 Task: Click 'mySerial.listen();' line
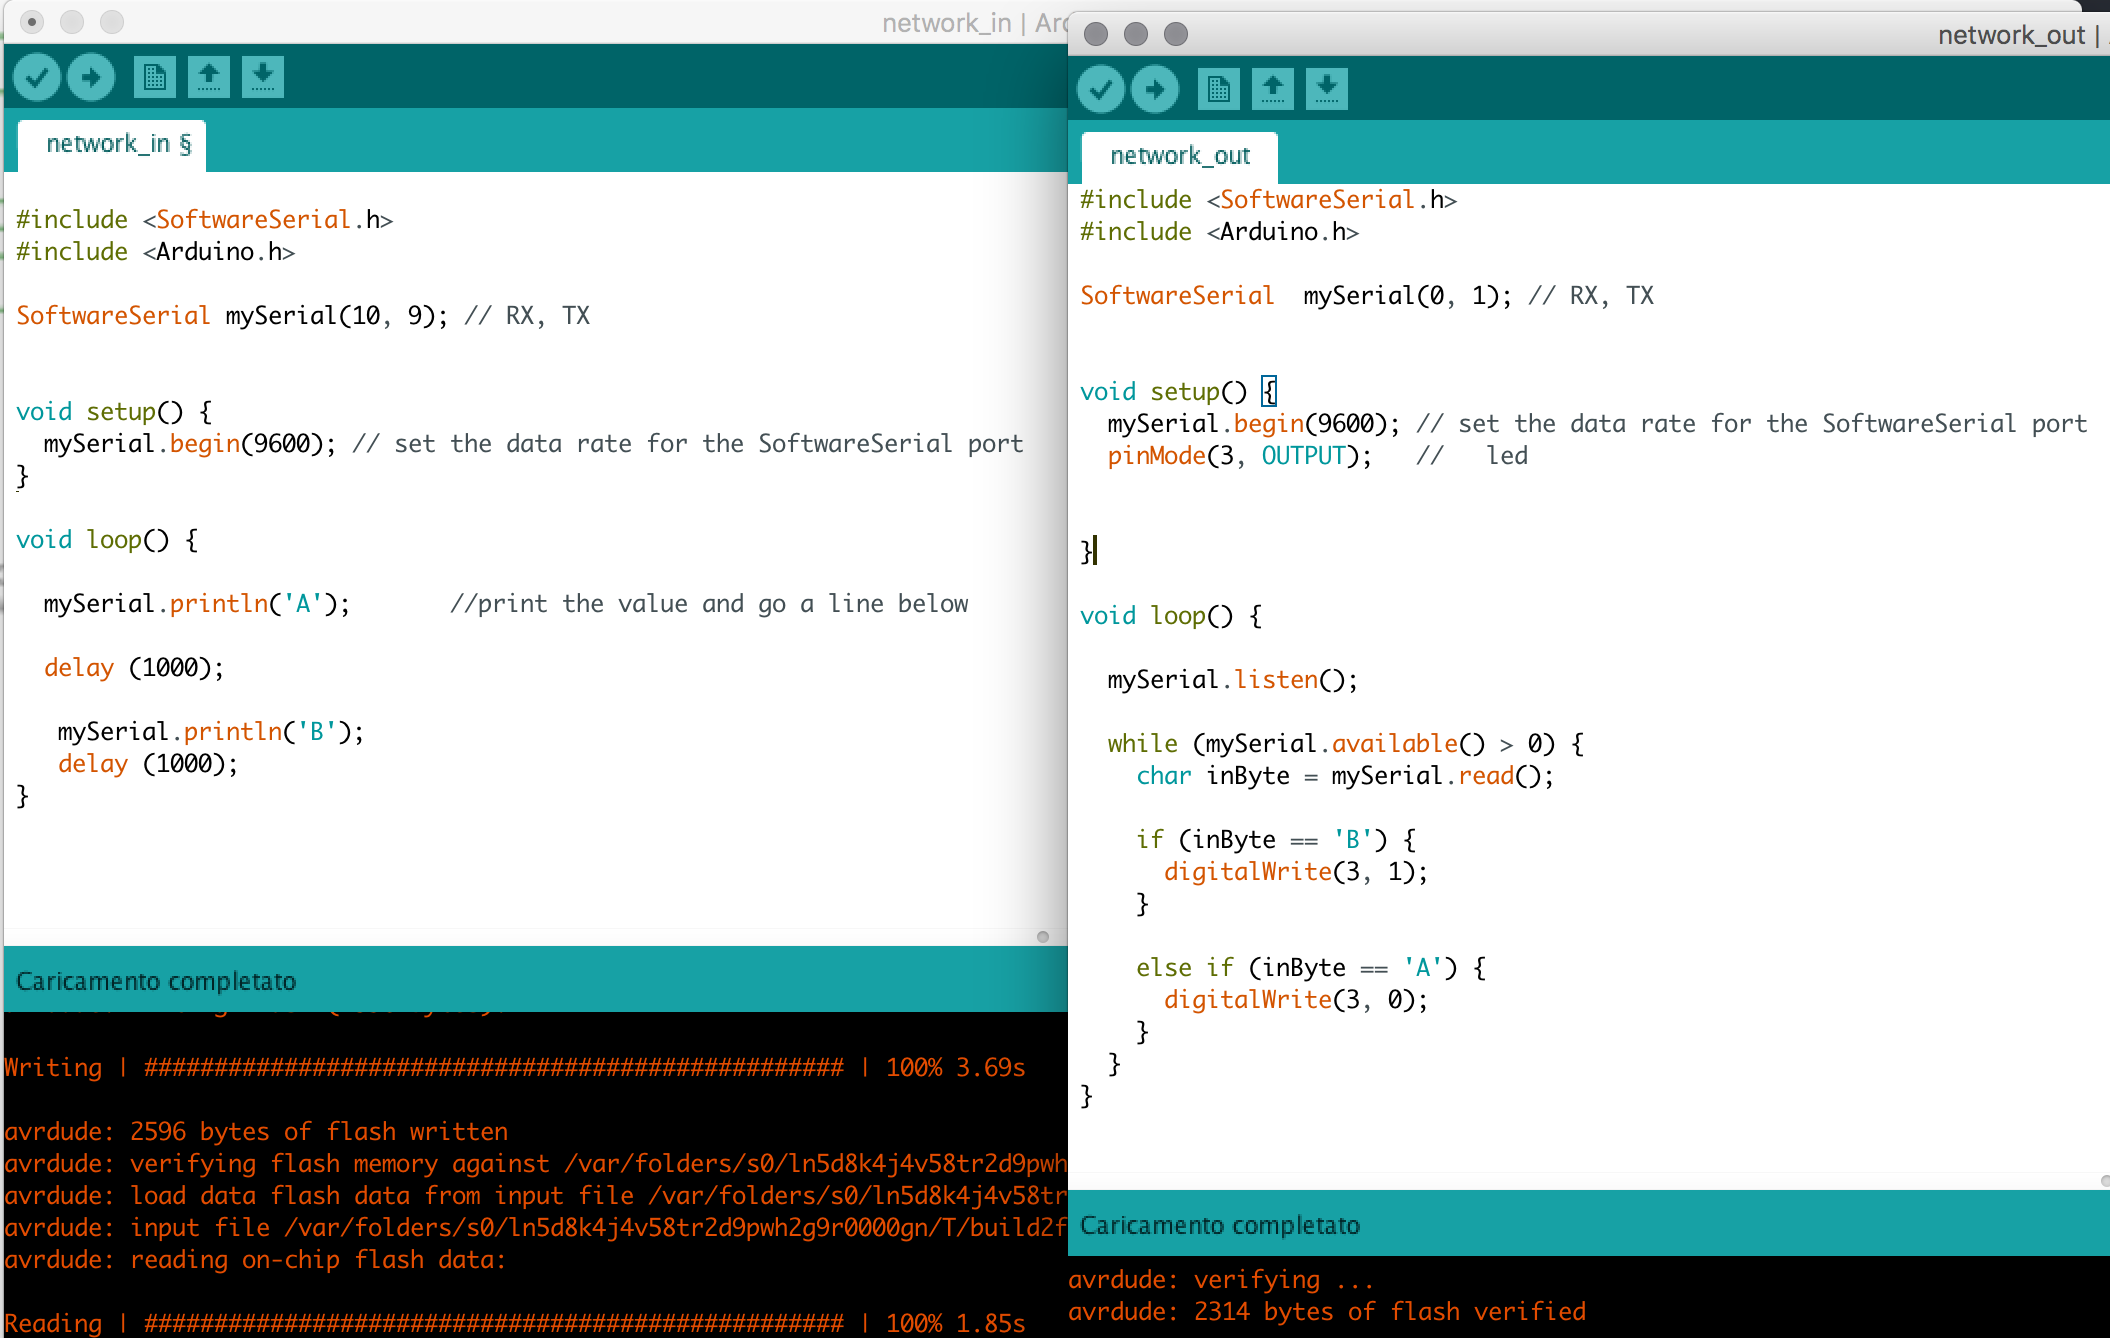point(1233,680)
